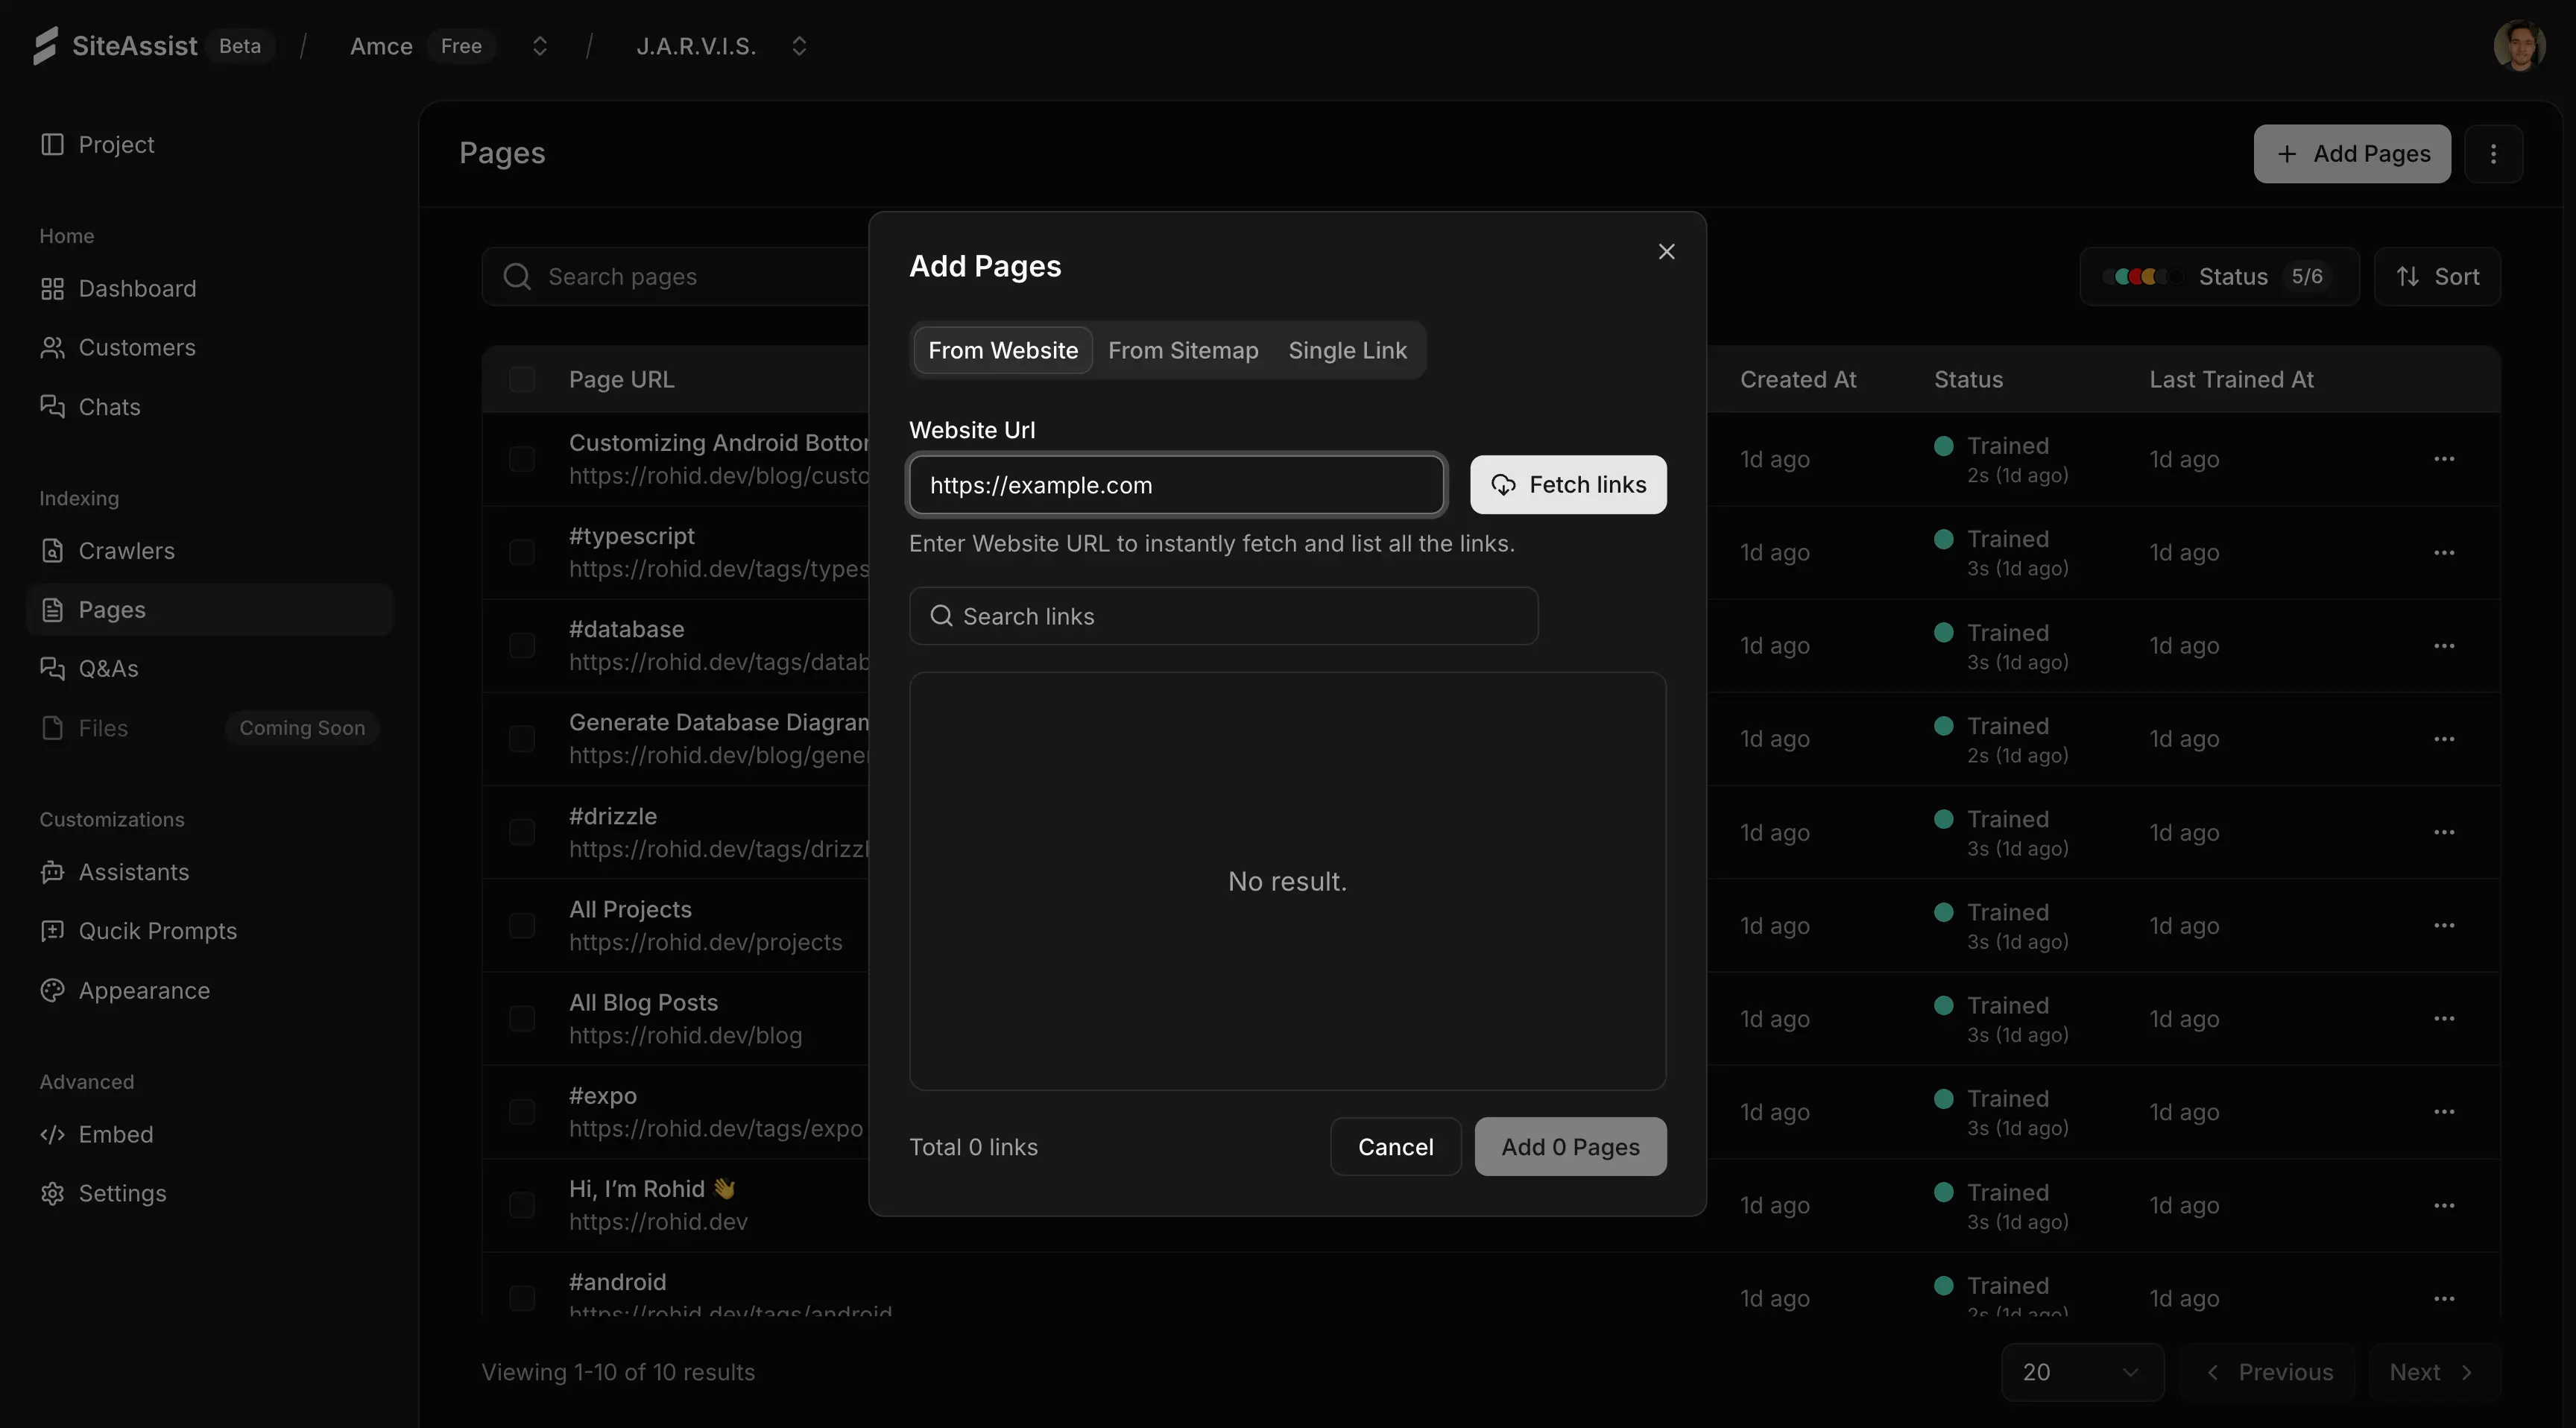2576x1428 pixels.
Task: Open row actions for #database row
Action: (2444, 646)
